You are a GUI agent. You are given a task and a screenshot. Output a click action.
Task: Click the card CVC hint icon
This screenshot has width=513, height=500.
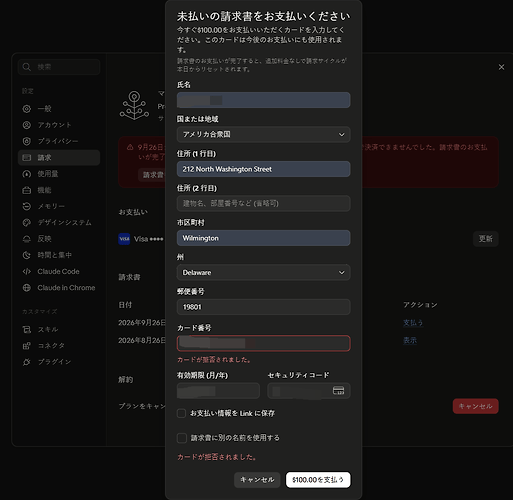coord(339,391)
